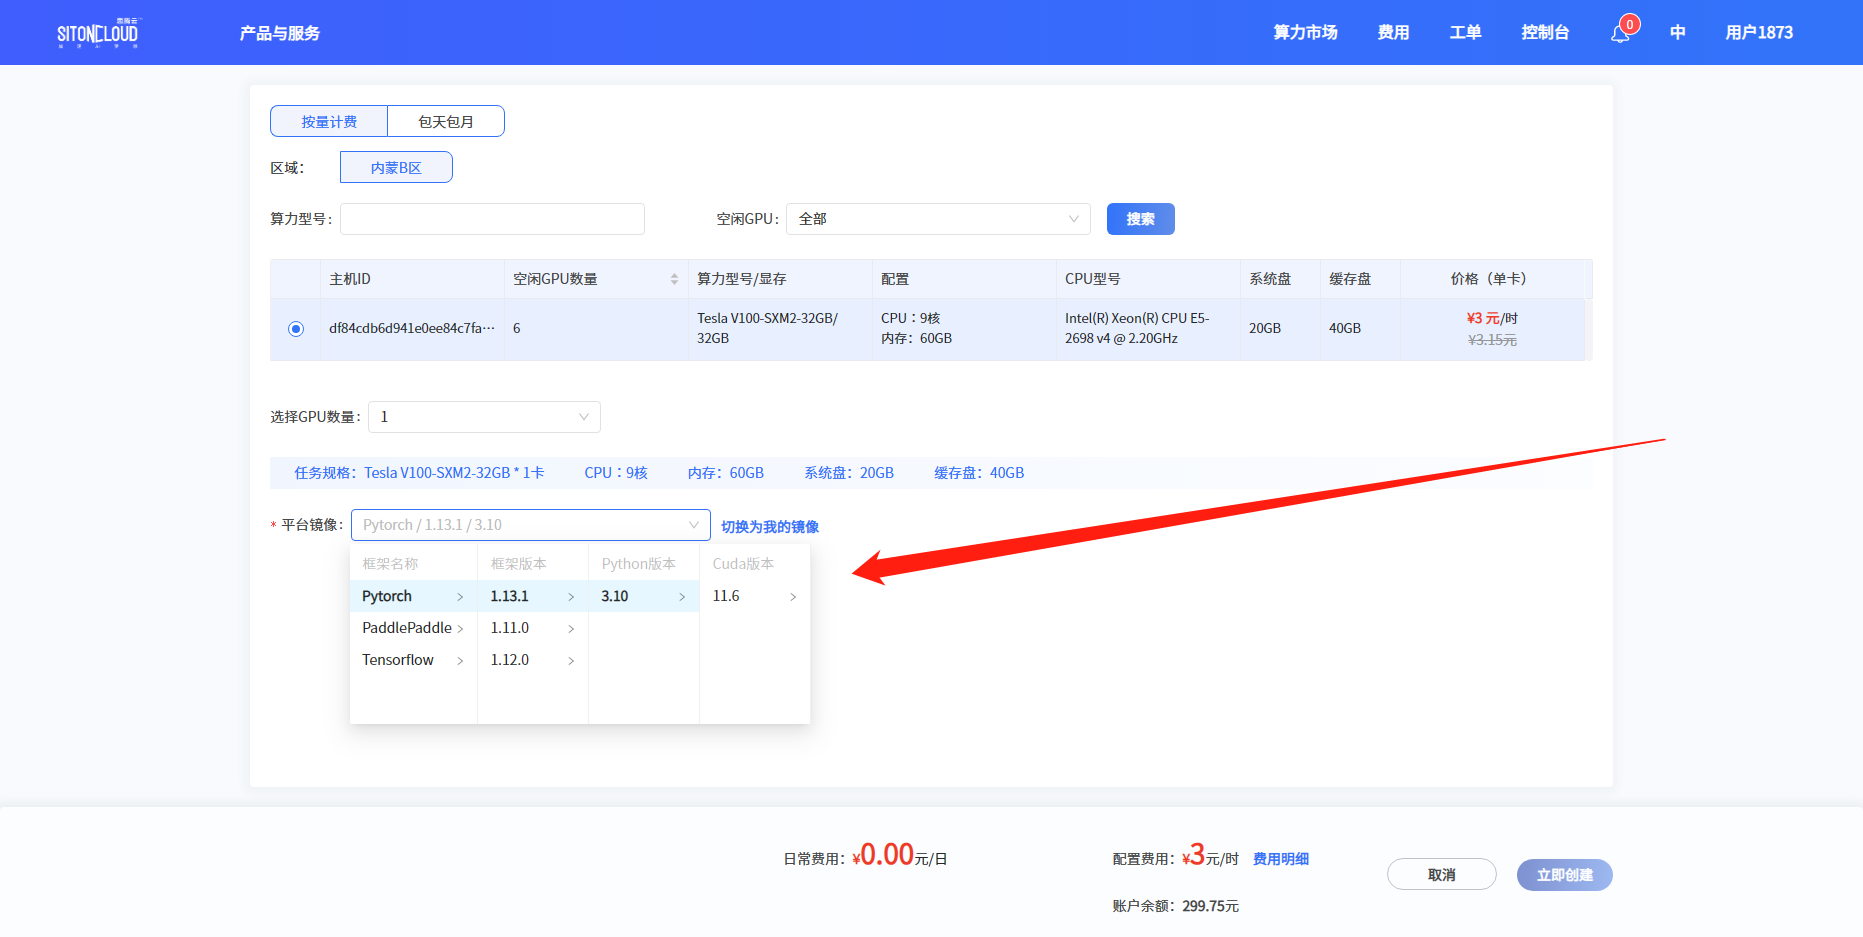This screenshot has width=1863, height=937.
Task: Expand the Pytorch framework arrow
Action: (x=460, y=597)
